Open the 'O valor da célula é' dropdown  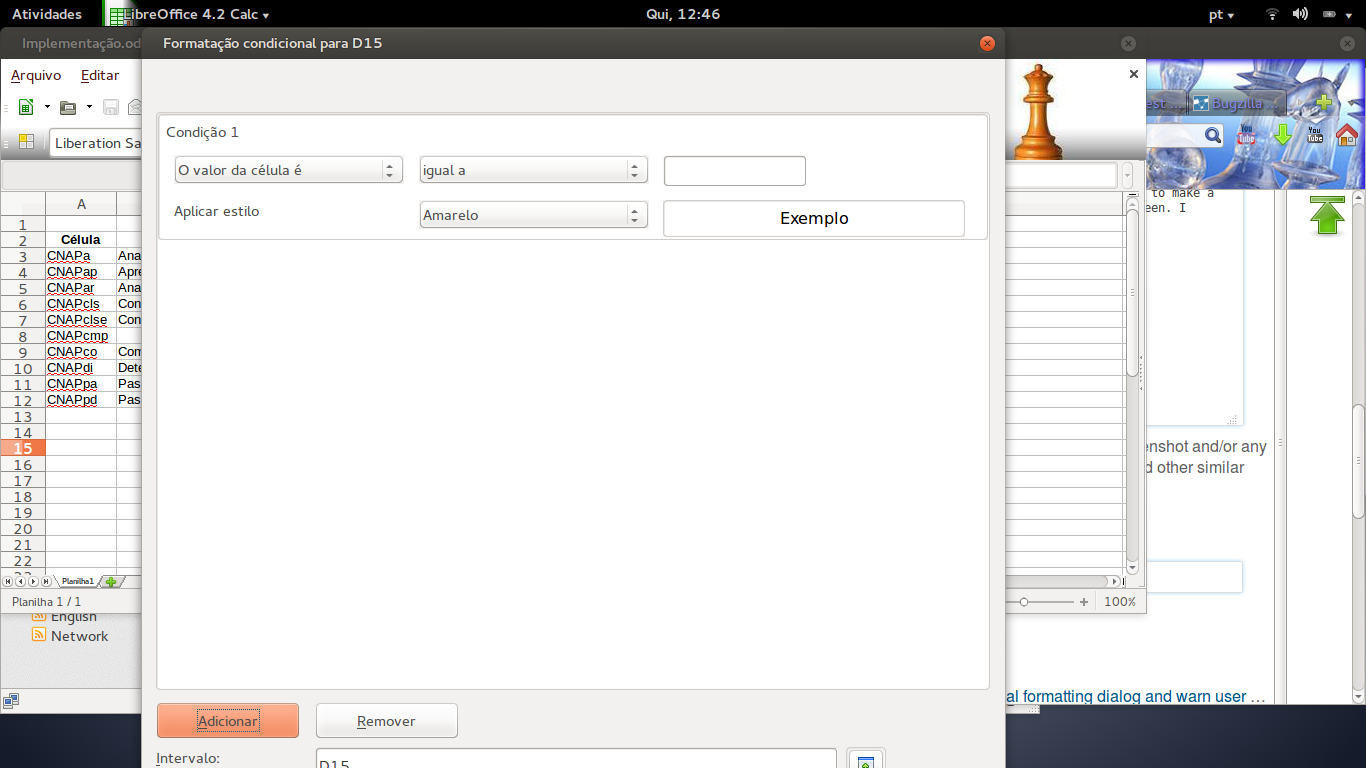pyautogui.click(x=288, y=170)
